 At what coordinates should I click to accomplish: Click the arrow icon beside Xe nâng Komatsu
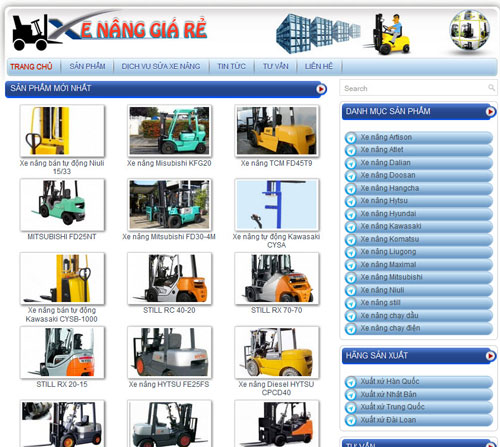(351, 240)
